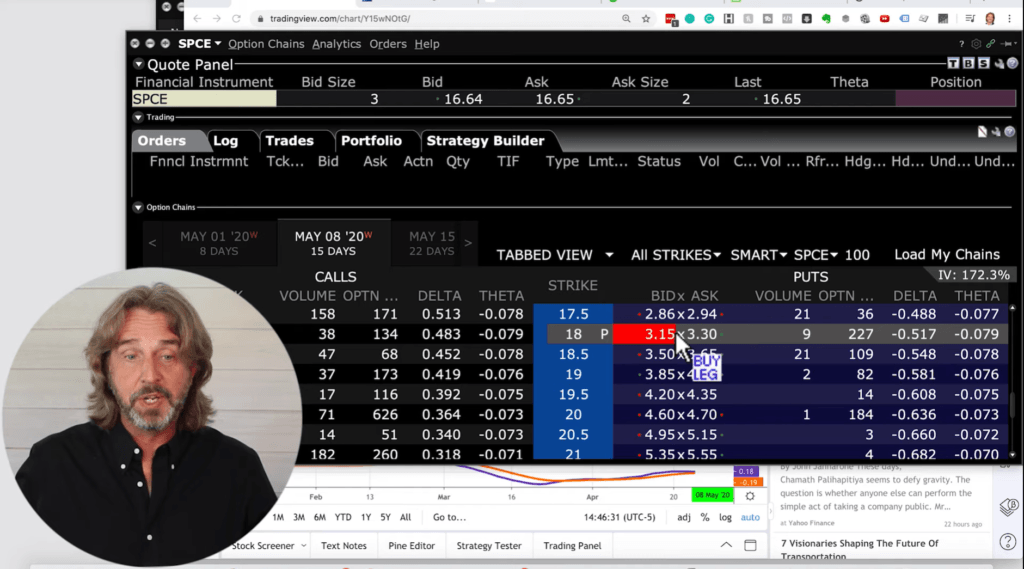Open the Orders menu

click(x=388, y=44)
